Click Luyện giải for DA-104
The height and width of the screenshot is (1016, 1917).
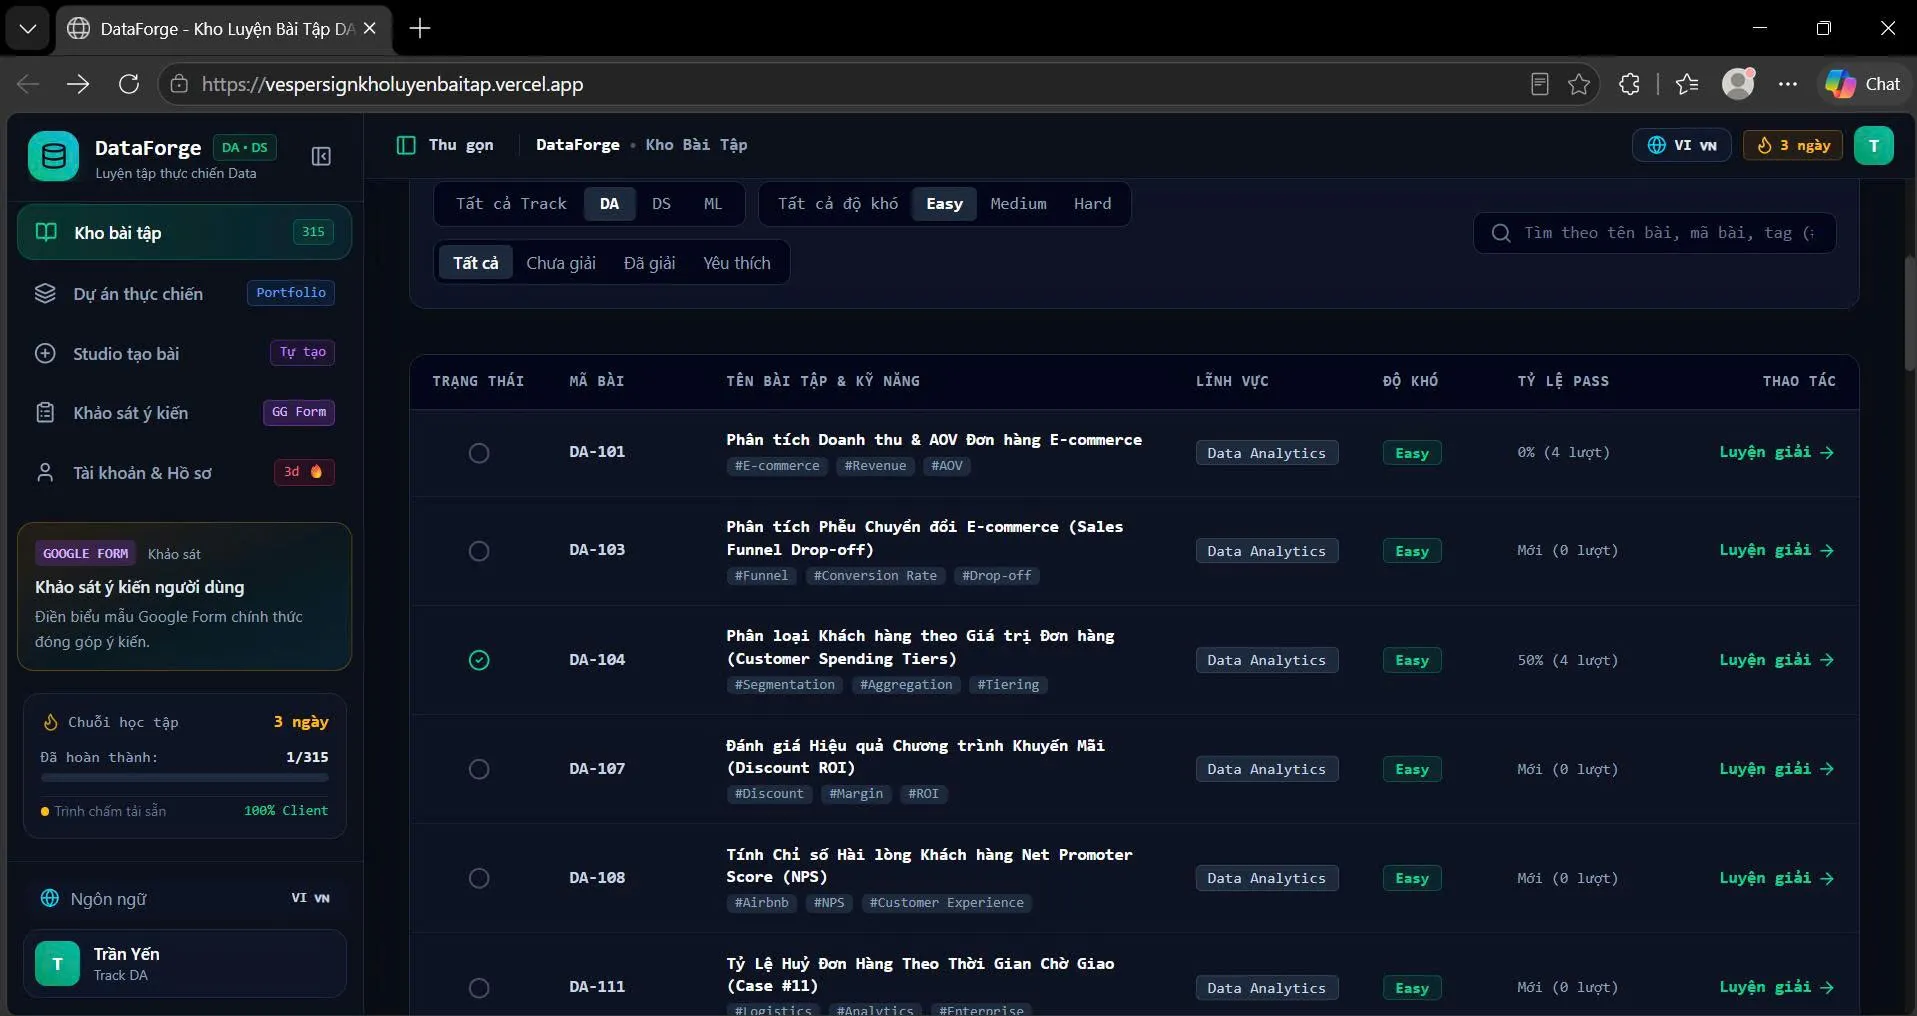(x=1776, y=660)
